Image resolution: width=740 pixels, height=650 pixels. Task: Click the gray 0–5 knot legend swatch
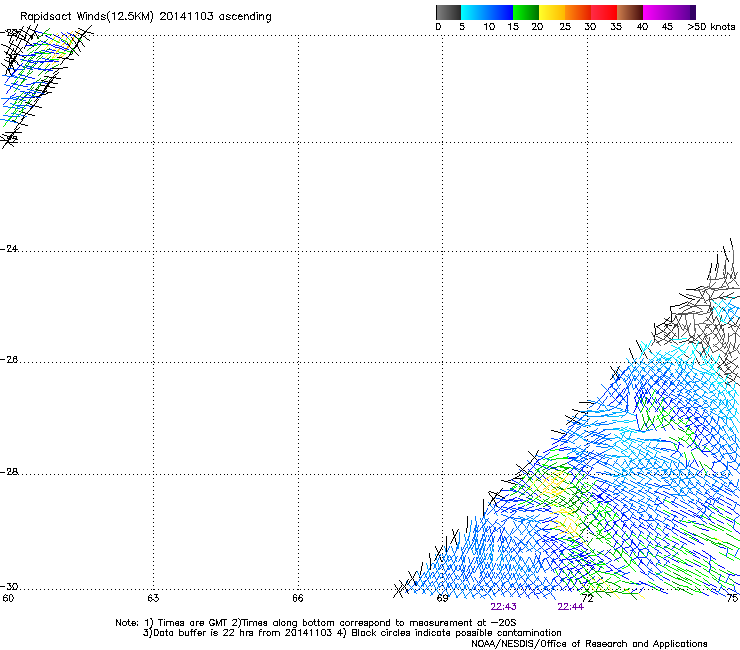[448, 12]
